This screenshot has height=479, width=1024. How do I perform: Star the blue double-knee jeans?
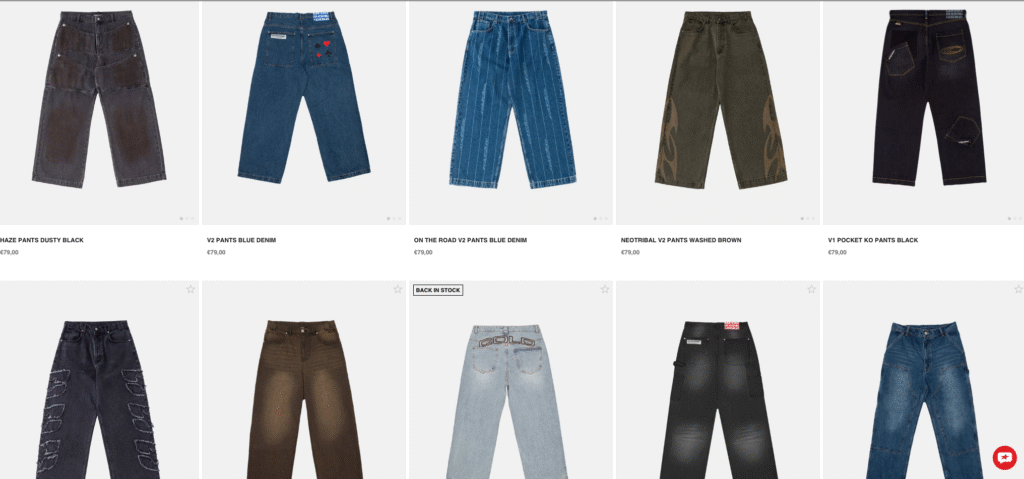point(1018,289)
